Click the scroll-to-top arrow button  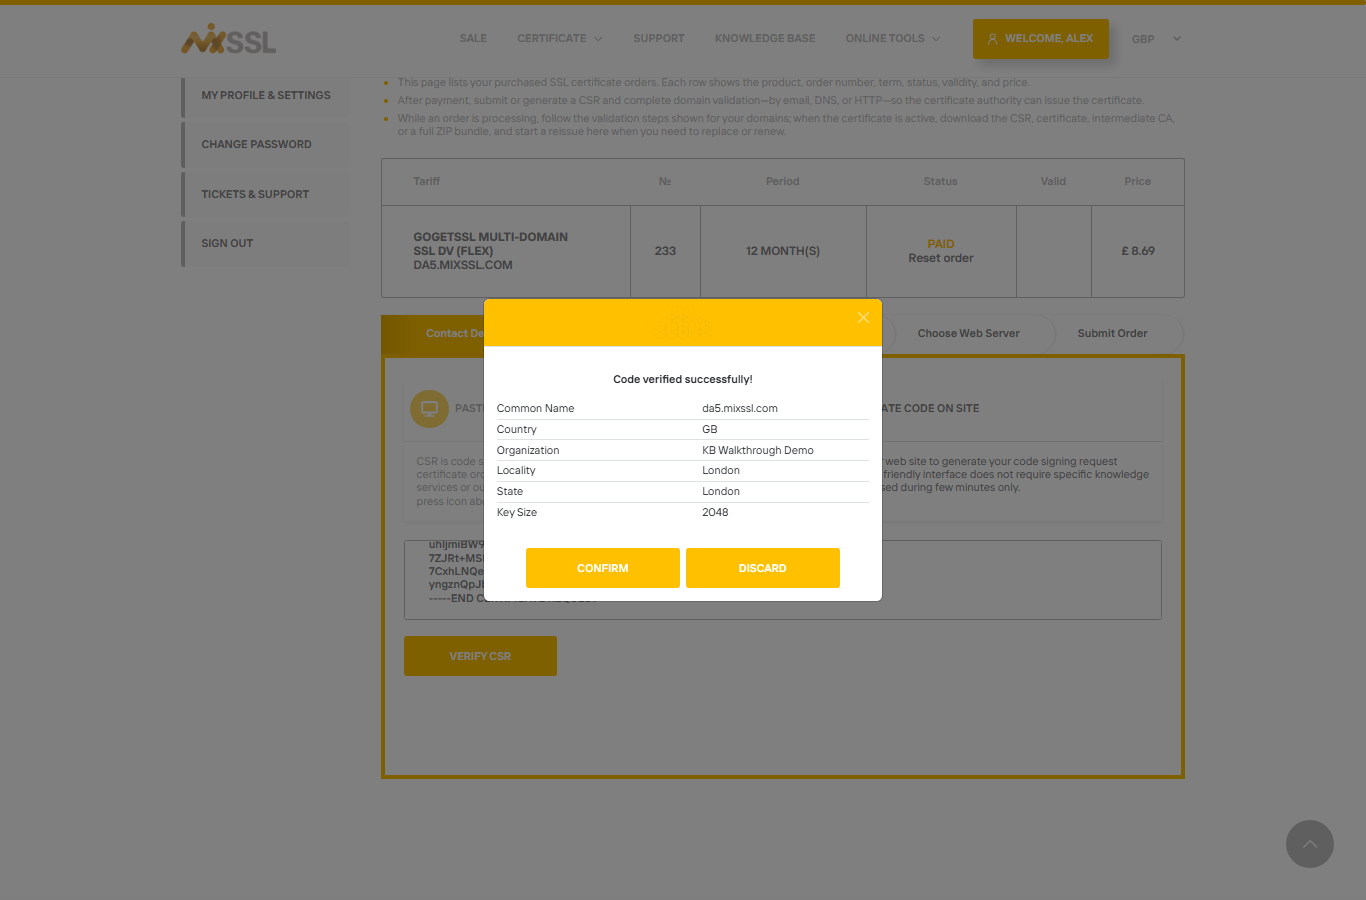[1309, 844]
